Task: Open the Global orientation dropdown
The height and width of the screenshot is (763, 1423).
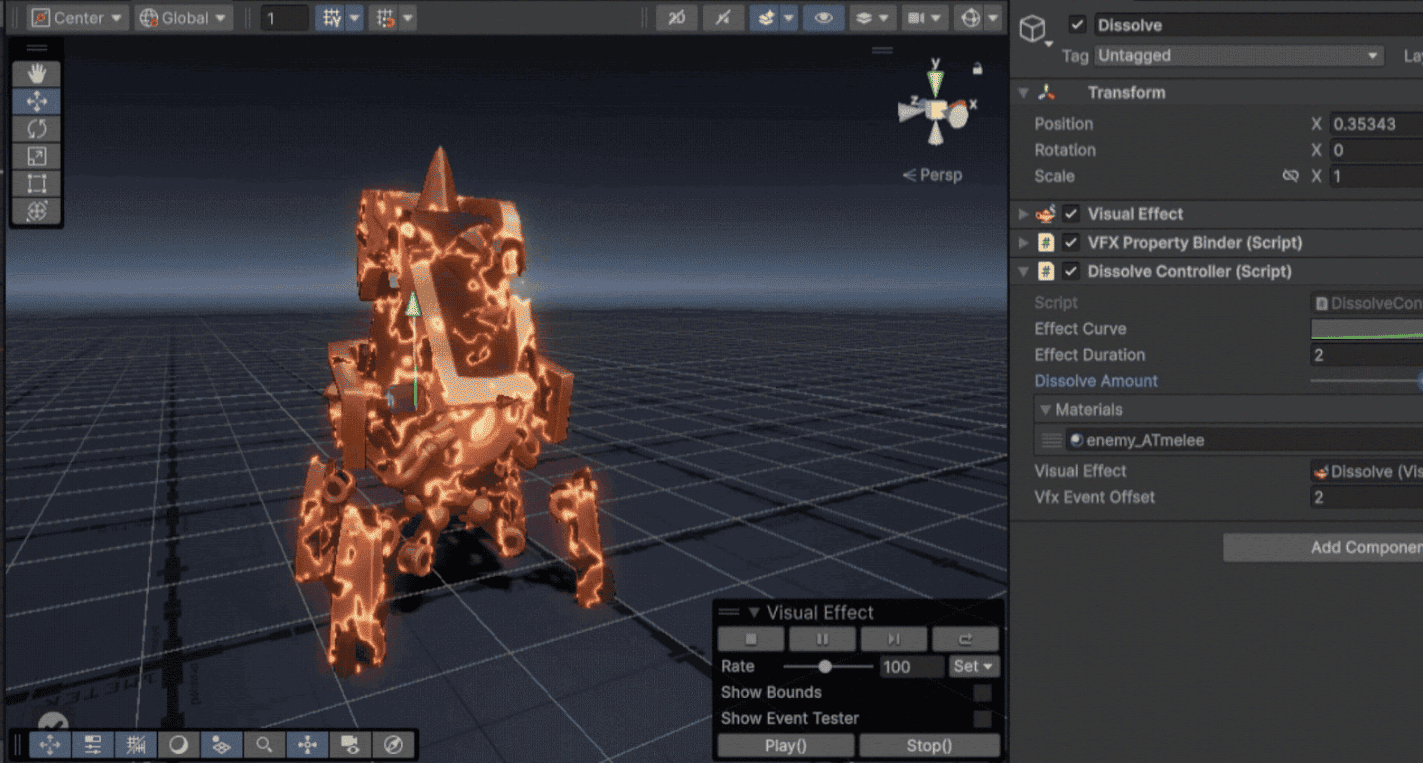Action: (184, 18)
